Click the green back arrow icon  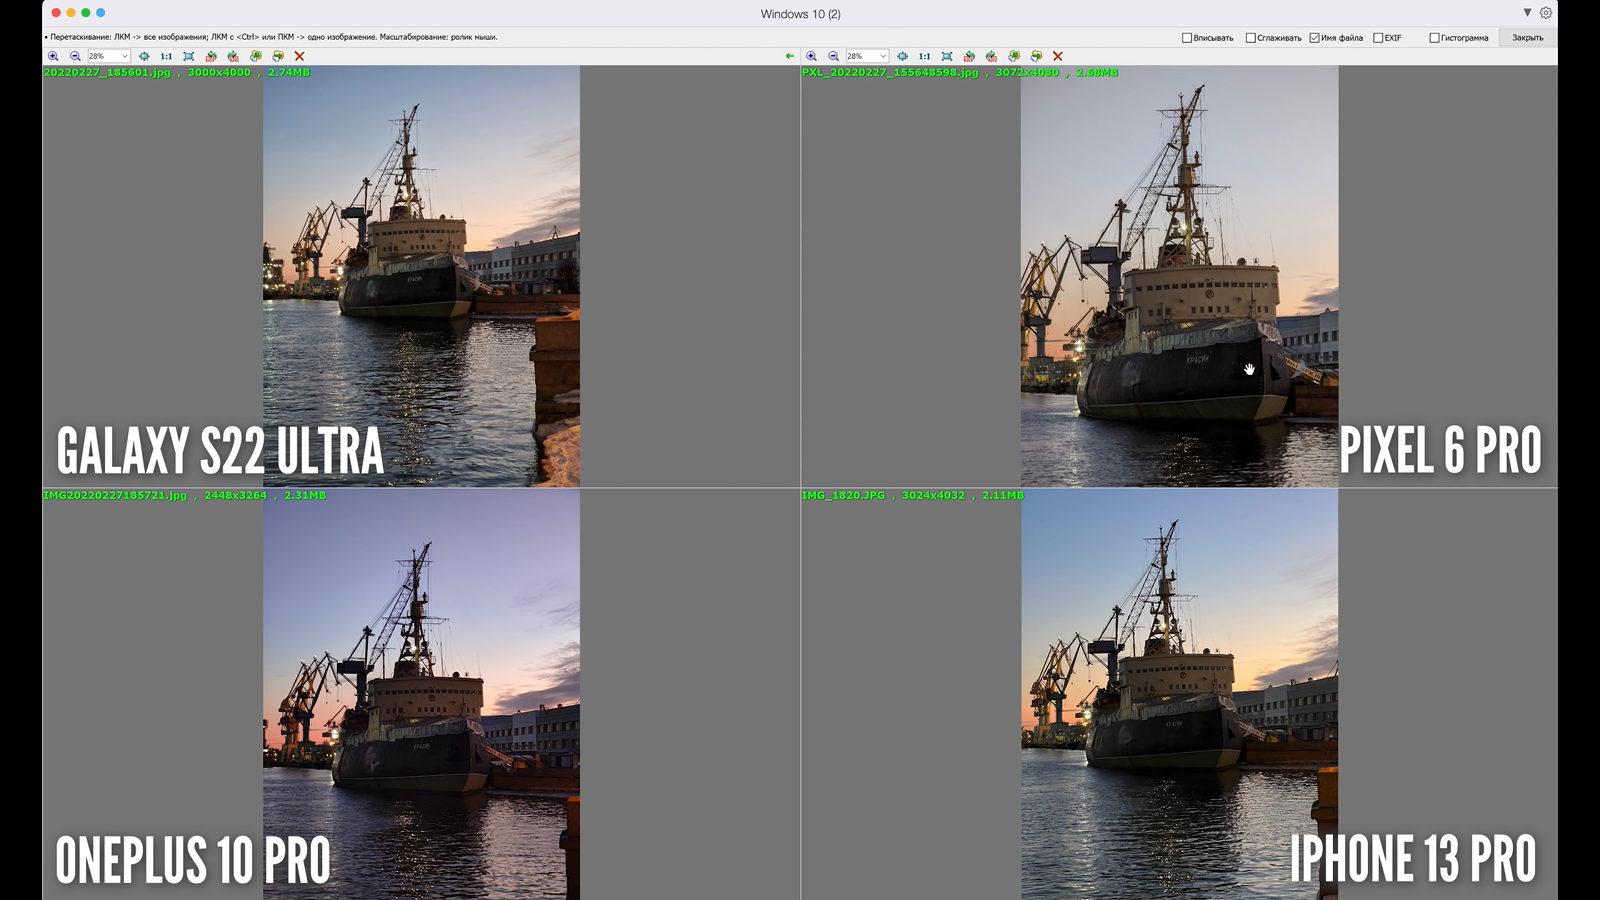coord(790,57)
